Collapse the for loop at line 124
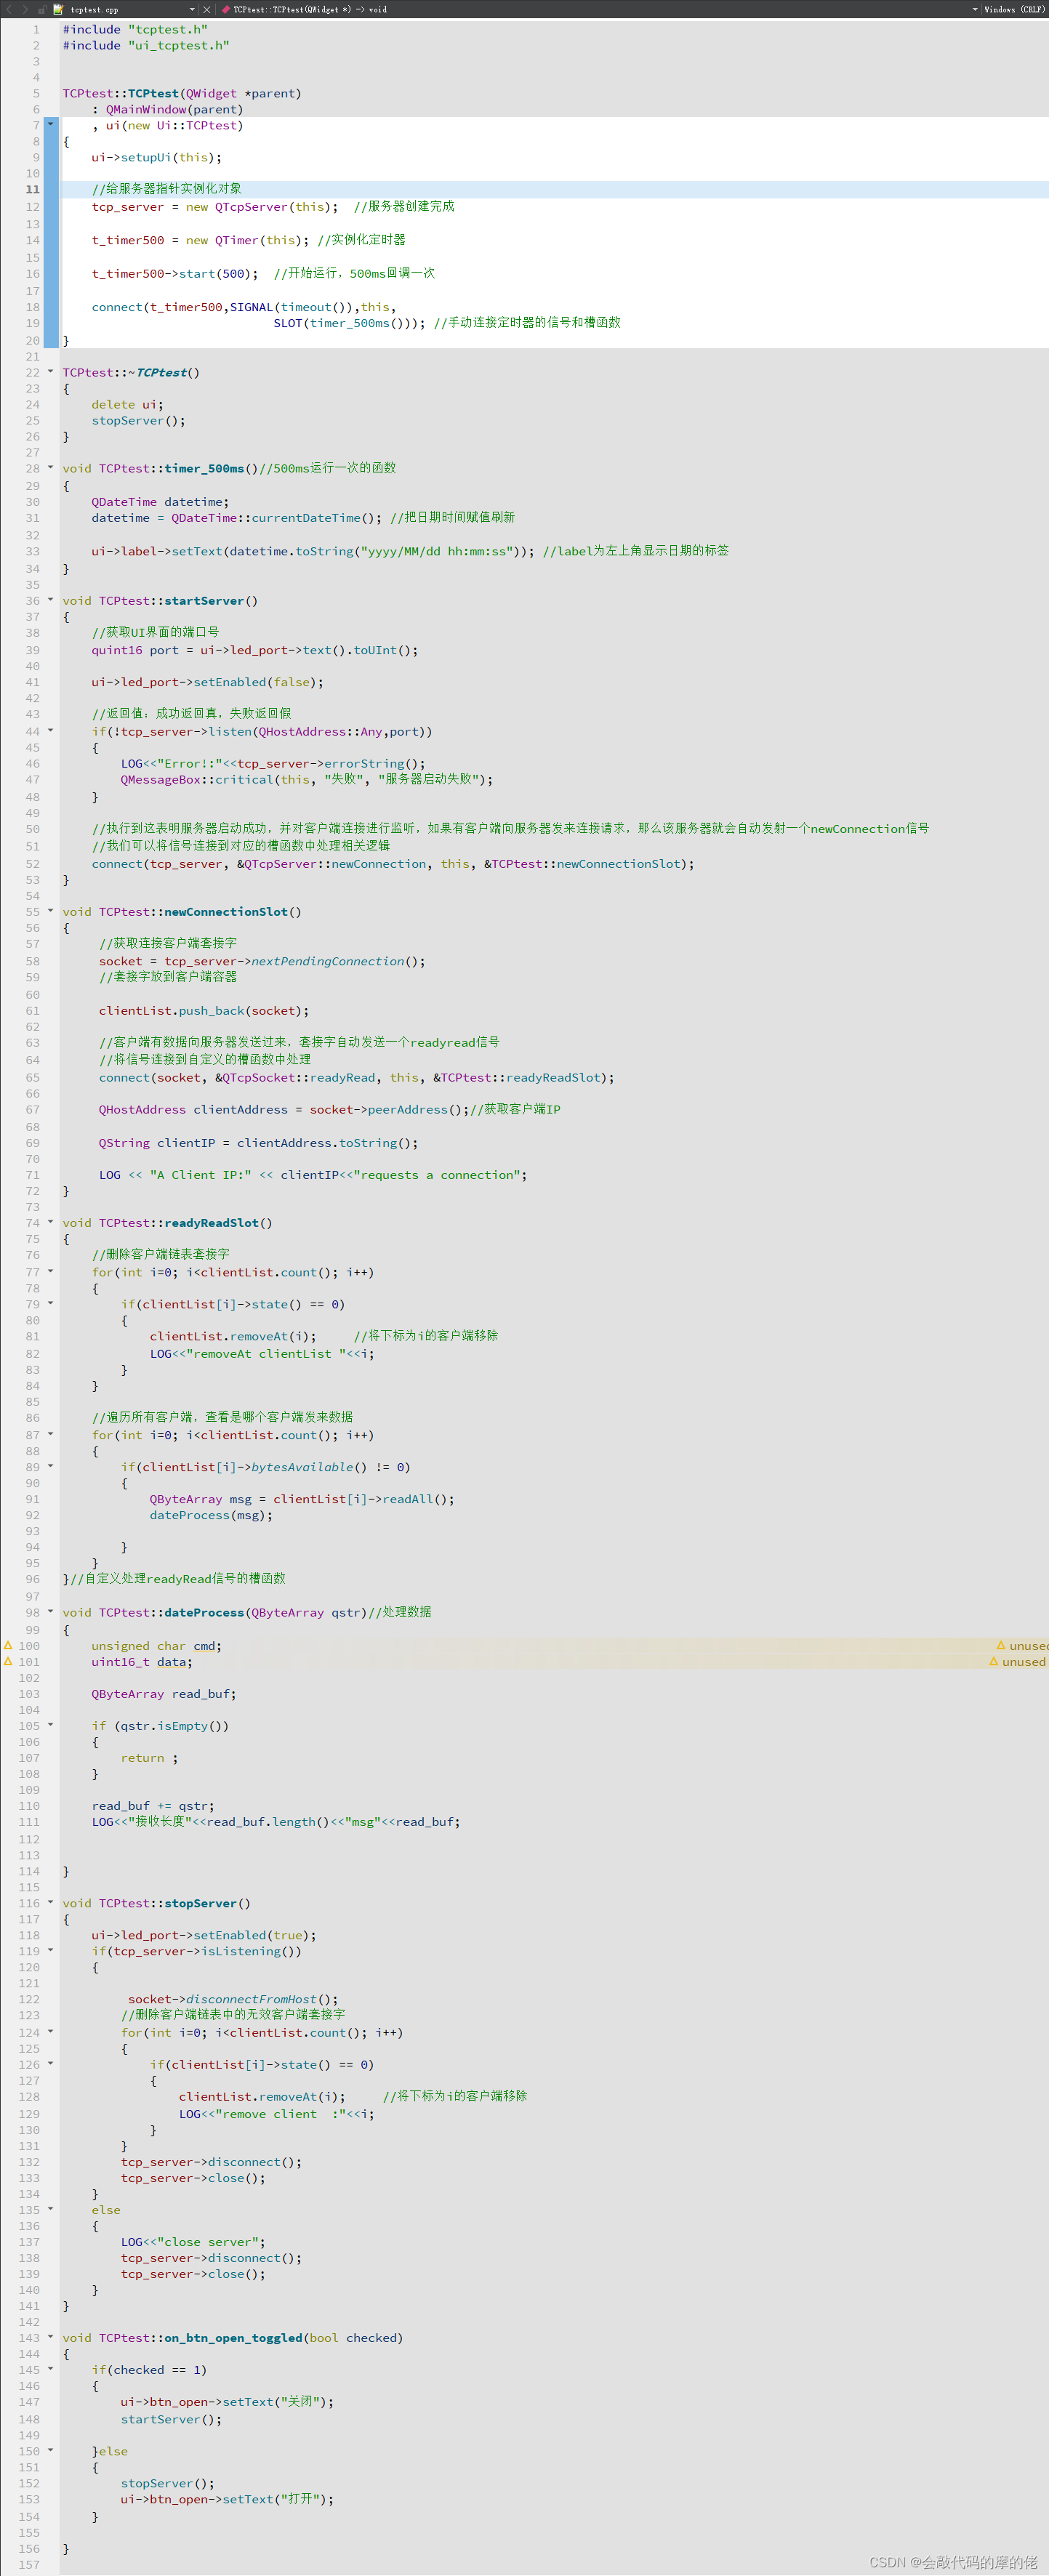This screenshot has width=1049, height=2576. [51, 2032]
